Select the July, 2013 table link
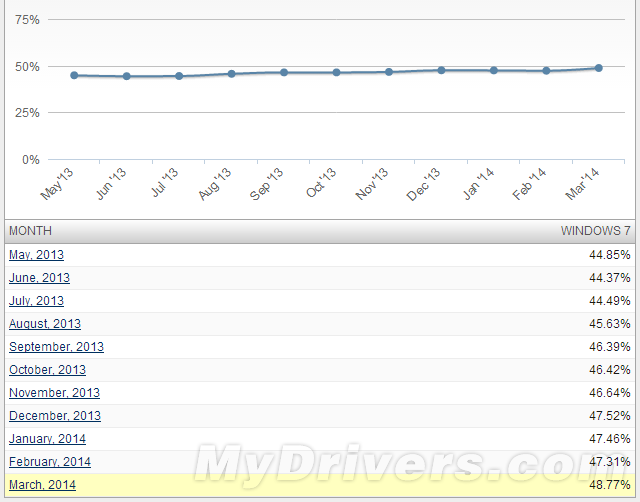The height and width of the screenshot is (502, 640). point(36,301)
